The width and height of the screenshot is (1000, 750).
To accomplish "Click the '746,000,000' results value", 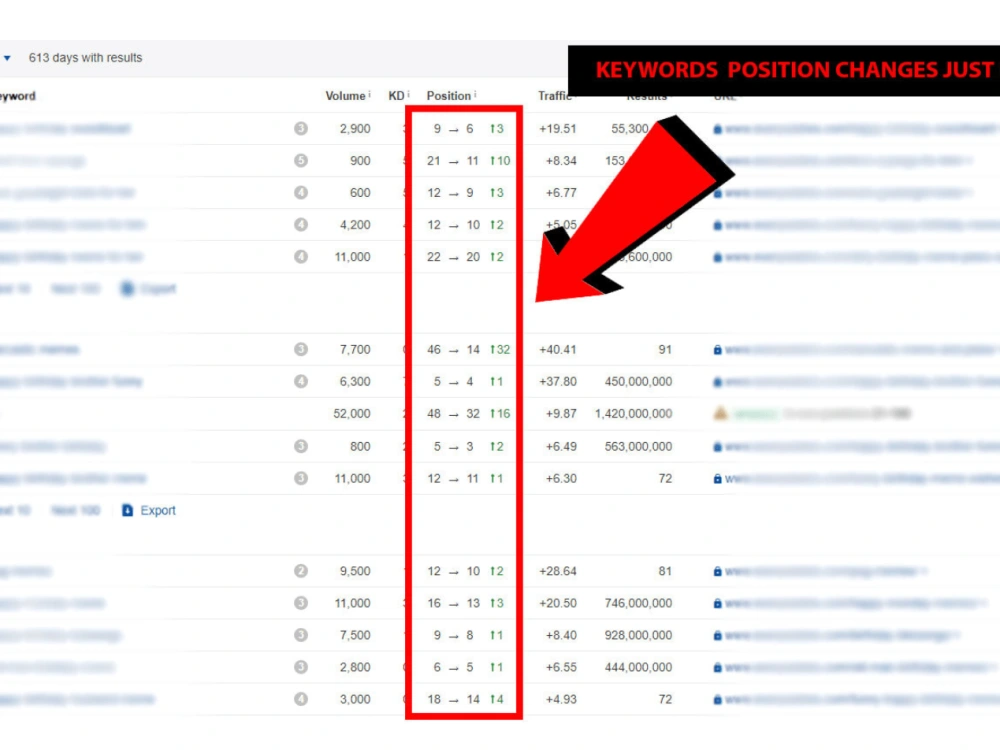I will point(638,603).
